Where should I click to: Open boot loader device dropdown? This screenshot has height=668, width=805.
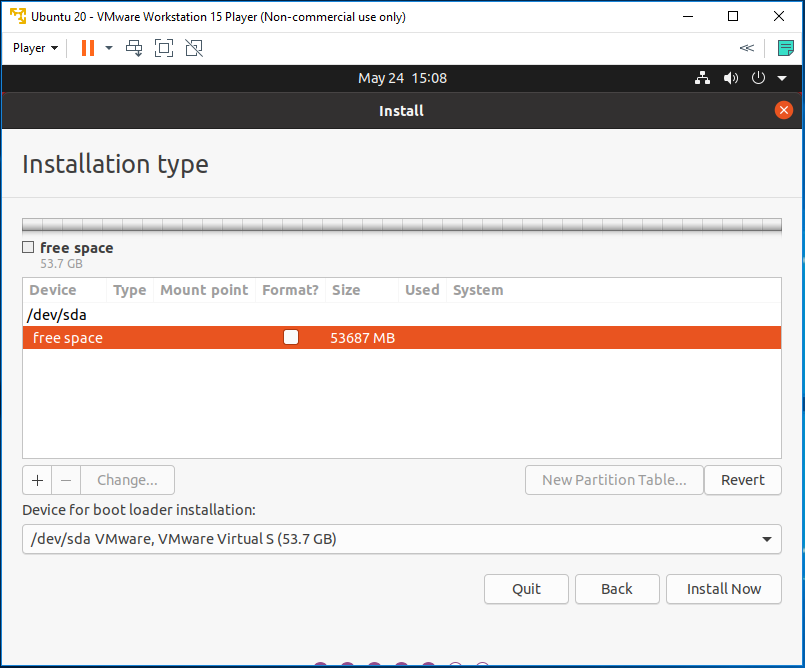coord(402,539)
